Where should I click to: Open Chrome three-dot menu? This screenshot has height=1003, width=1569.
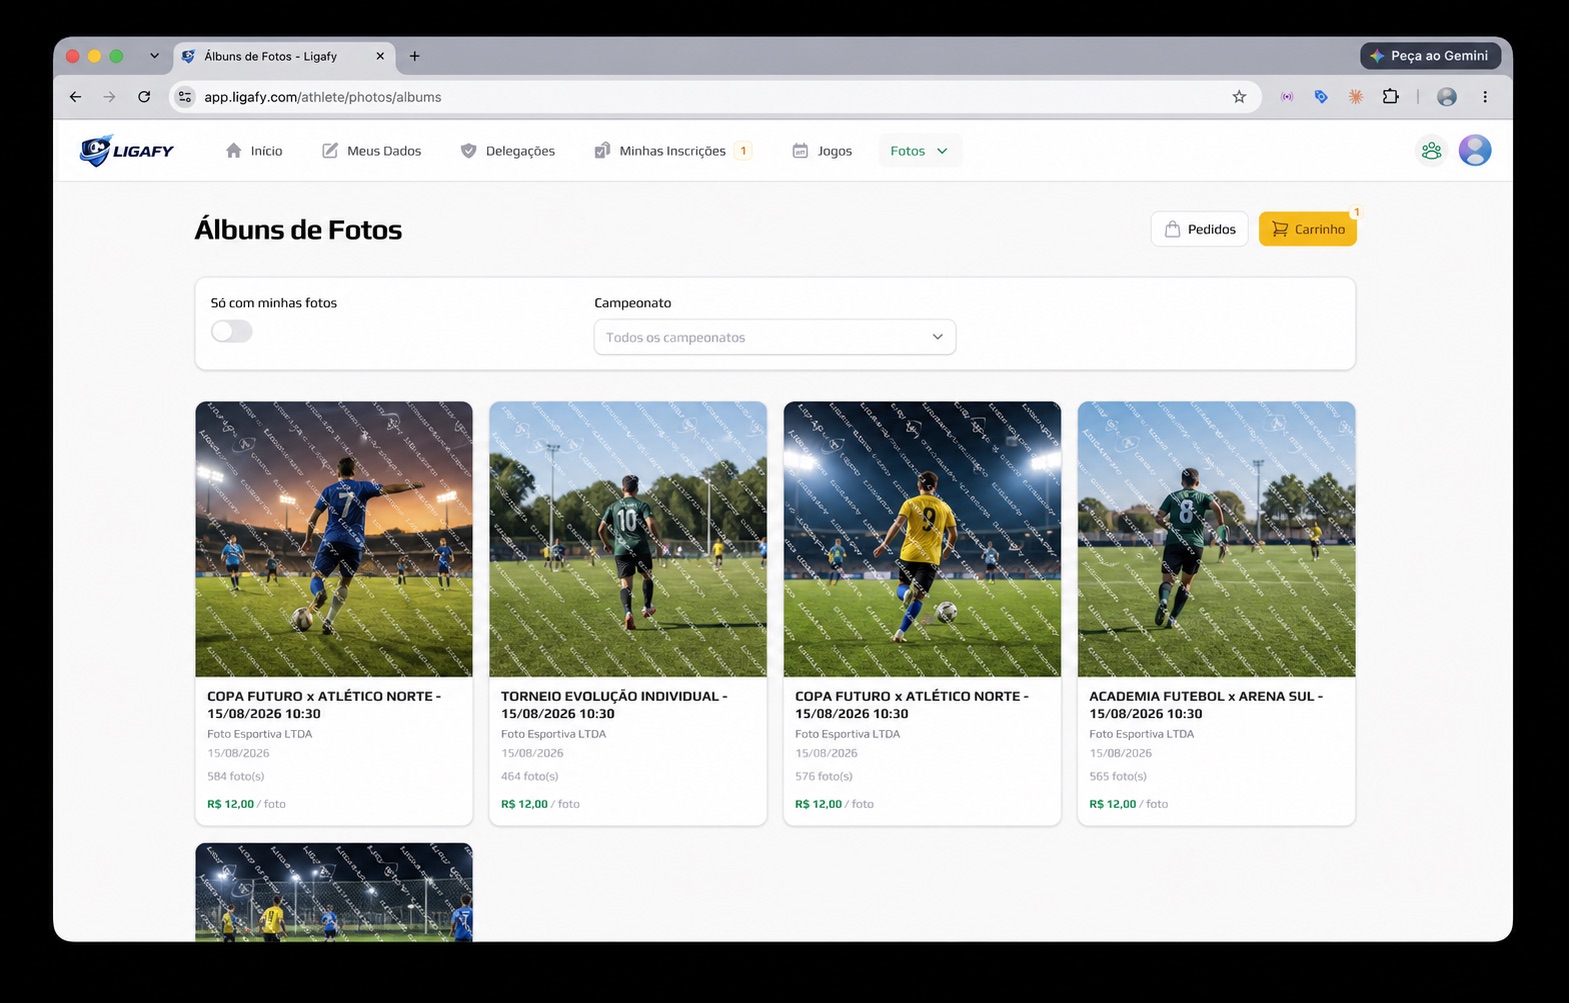coord(1485,97)
